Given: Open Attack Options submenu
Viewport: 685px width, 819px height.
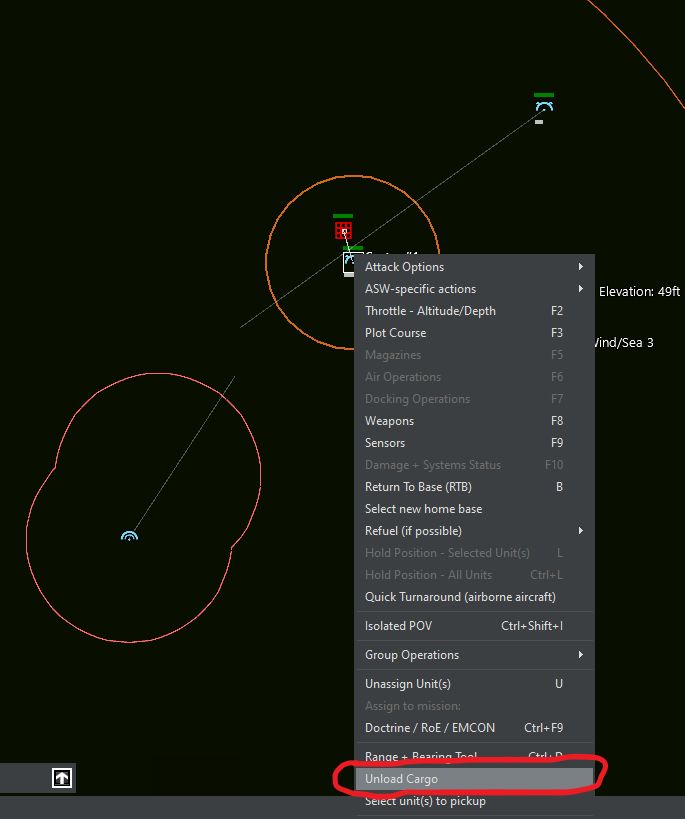Looking at the screenshot, I should 474,267.
